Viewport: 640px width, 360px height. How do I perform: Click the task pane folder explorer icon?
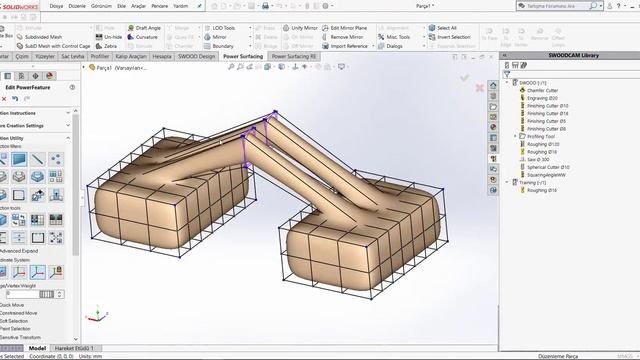click(x=493, y=107)
